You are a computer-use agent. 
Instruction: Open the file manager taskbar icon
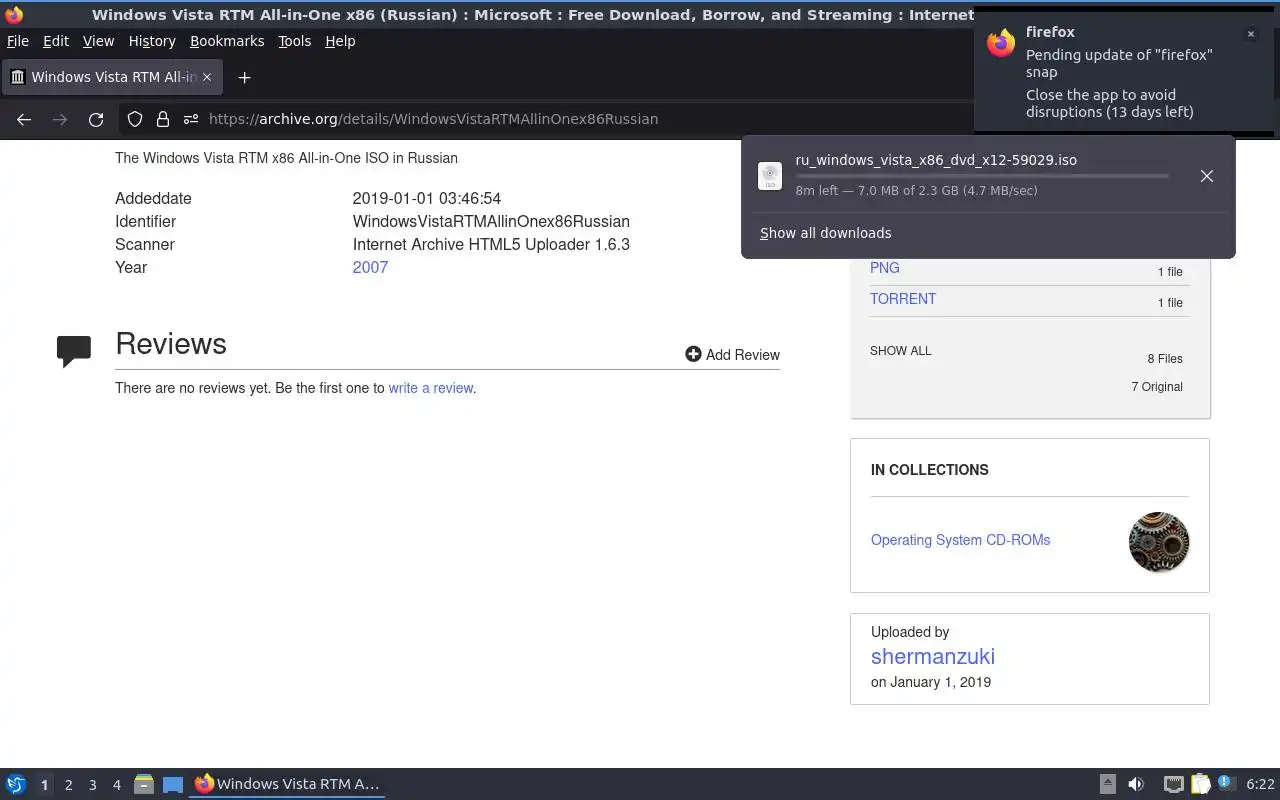pyautogui.click(x=144, y=784)
